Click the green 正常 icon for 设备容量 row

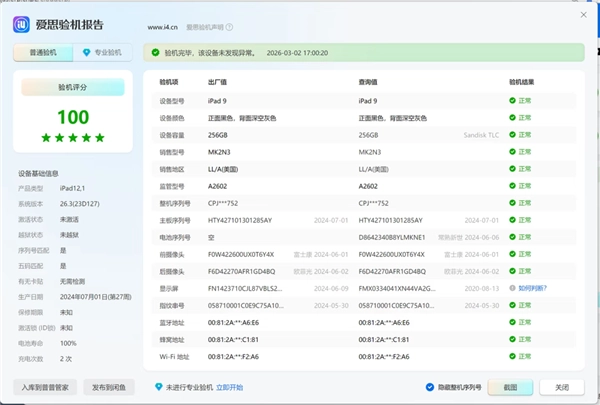[x=512, y=135]
